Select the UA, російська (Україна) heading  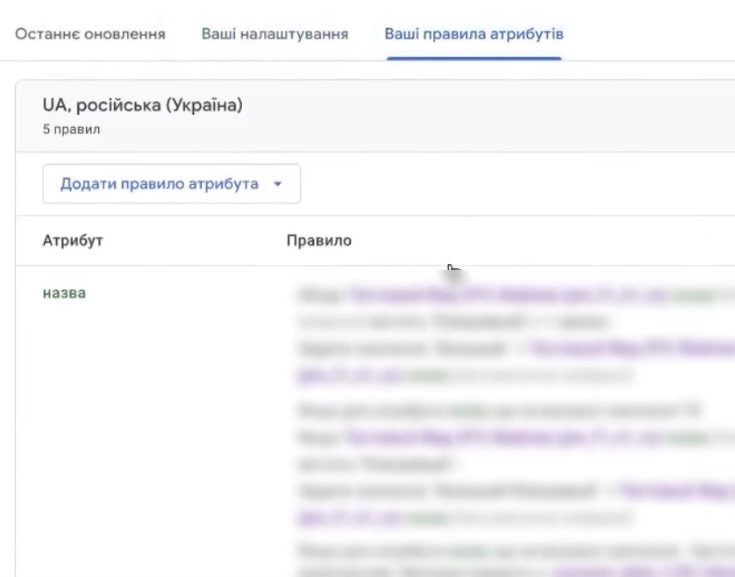(142, 105)
